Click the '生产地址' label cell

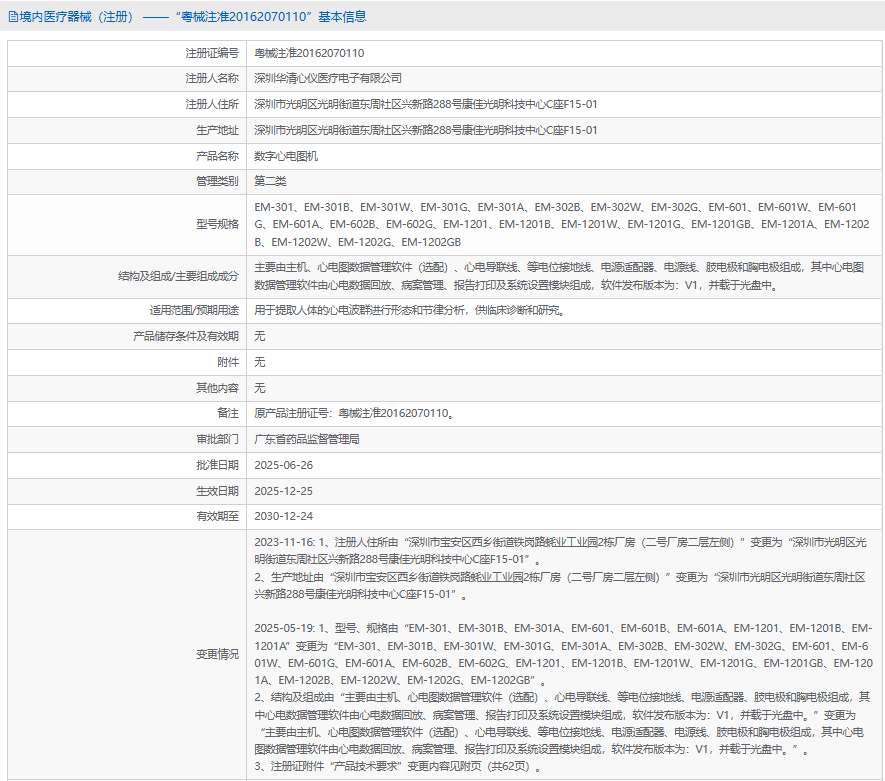point(127,130)
